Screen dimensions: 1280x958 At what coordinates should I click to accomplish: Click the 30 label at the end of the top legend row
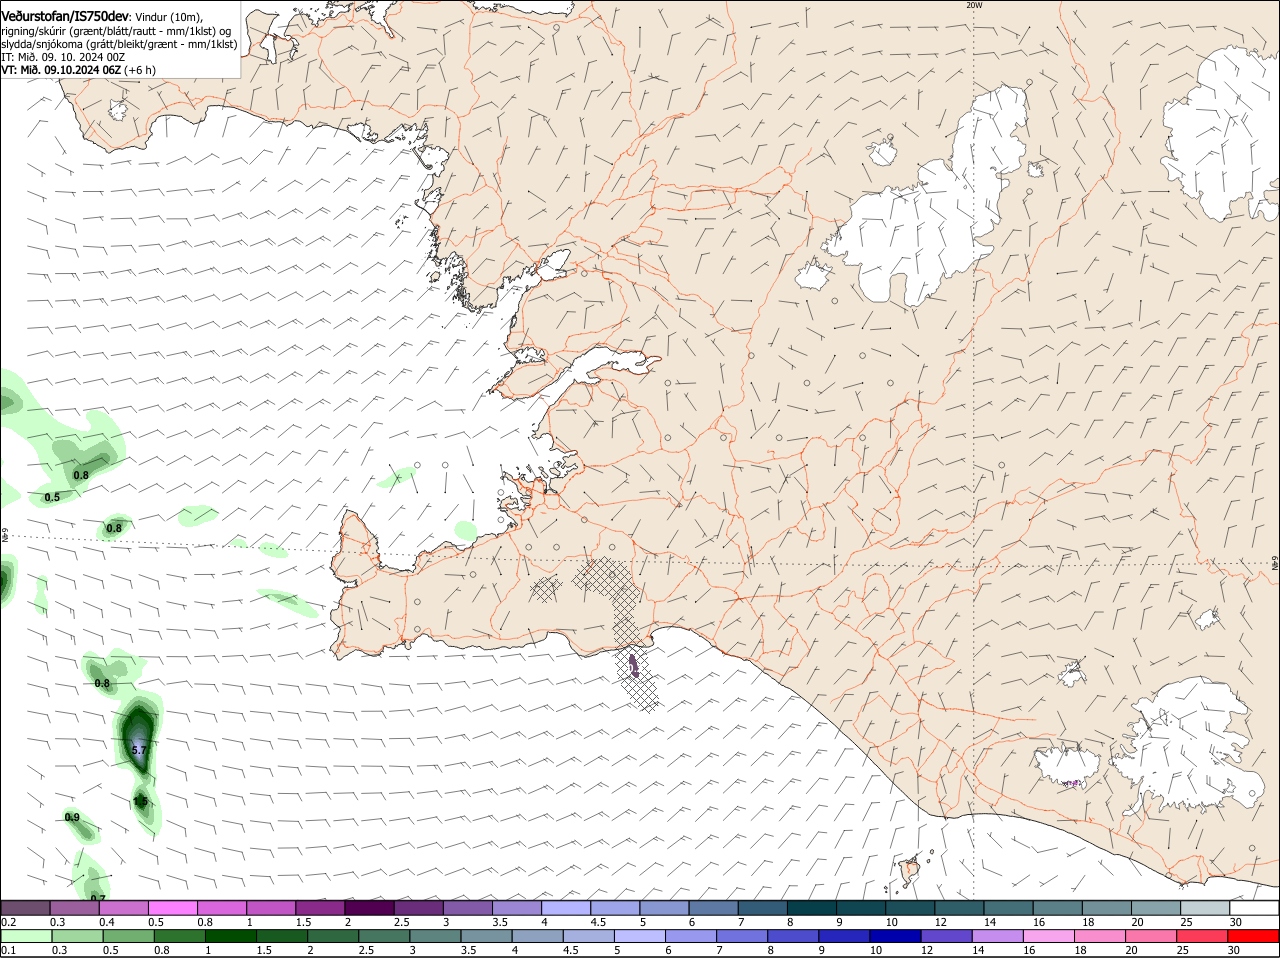[1236, 922]
